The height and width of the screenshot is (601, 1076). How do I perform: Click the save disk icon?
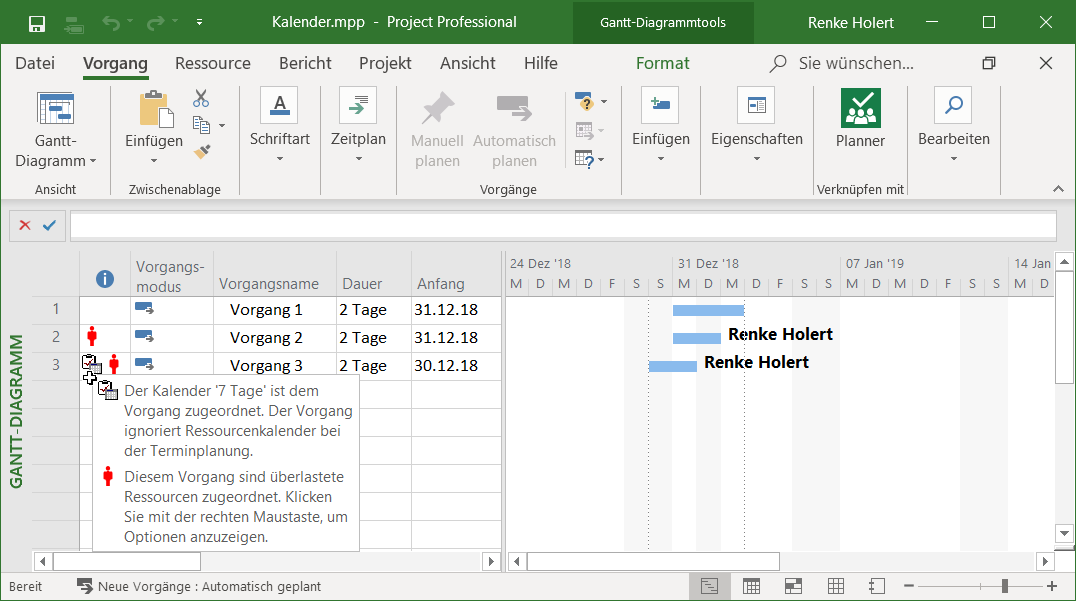pos(37,22)
